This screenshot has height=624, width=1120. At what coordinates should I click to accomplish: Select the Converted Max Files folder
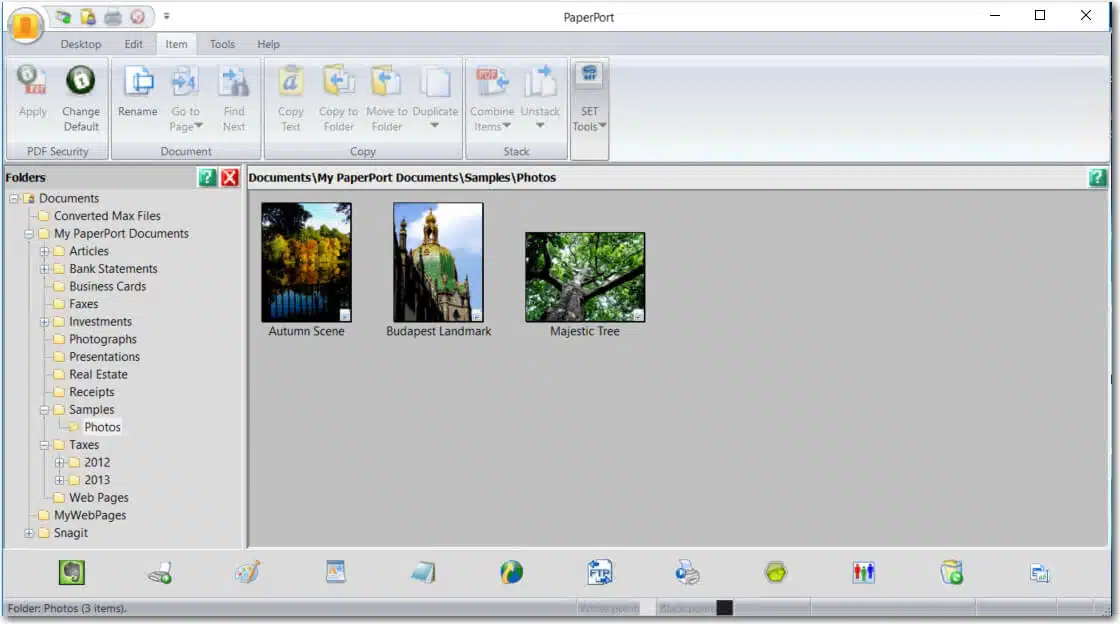click(x=107, y=216)
